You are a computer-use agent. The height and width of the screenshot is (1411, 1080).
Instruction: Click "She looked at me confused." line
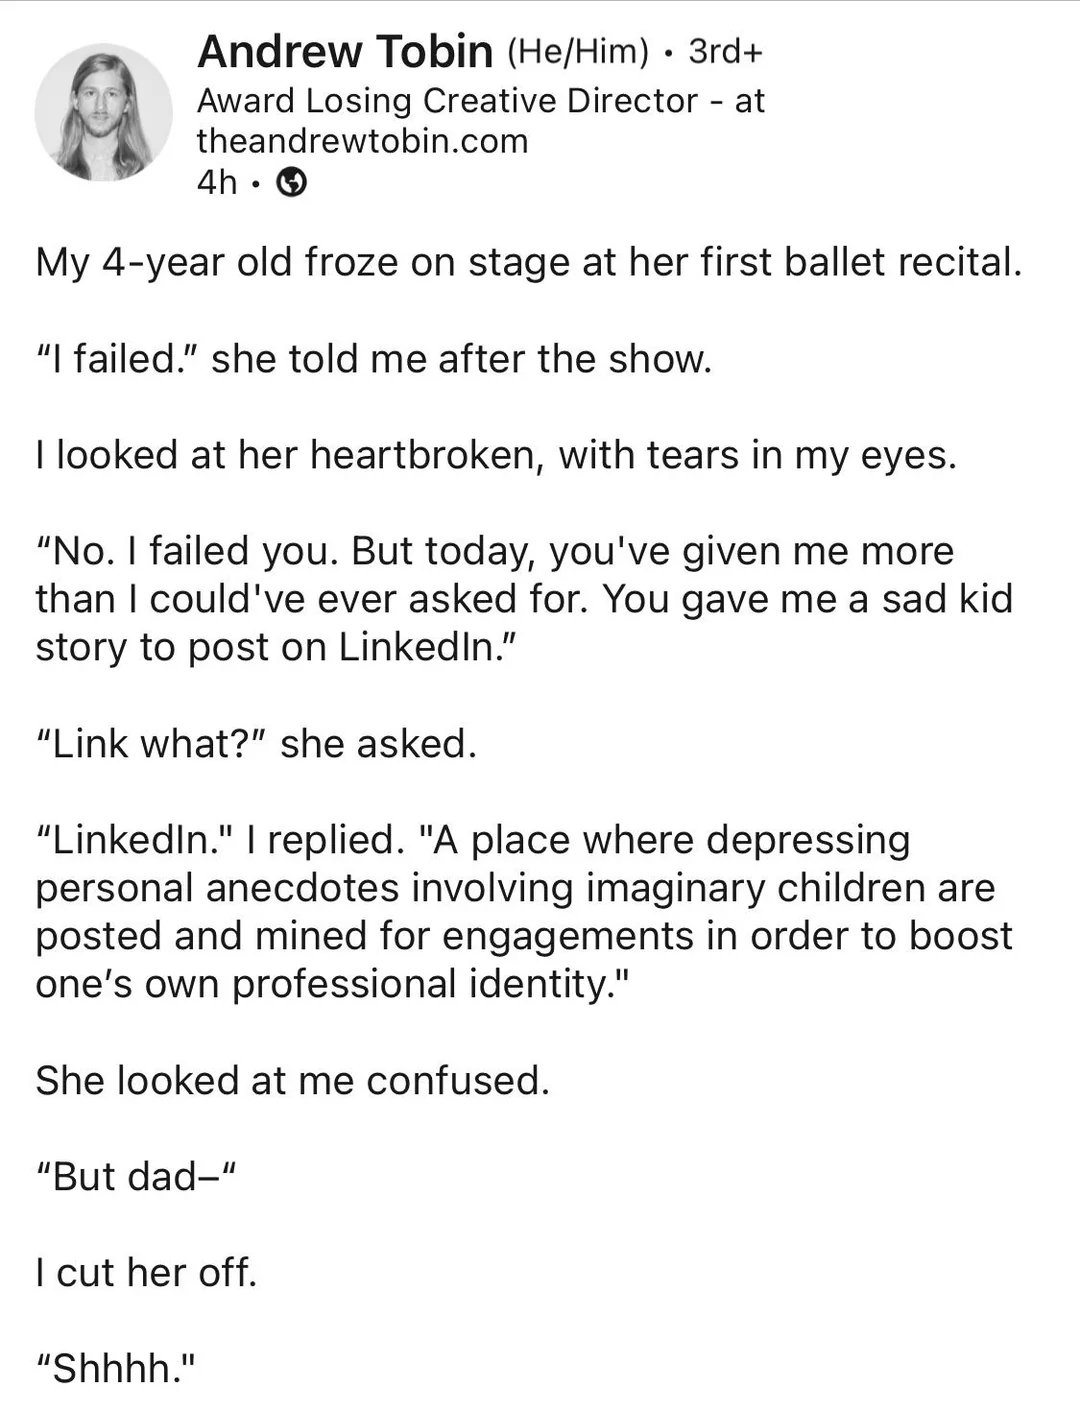click(x=292, y=1080)
